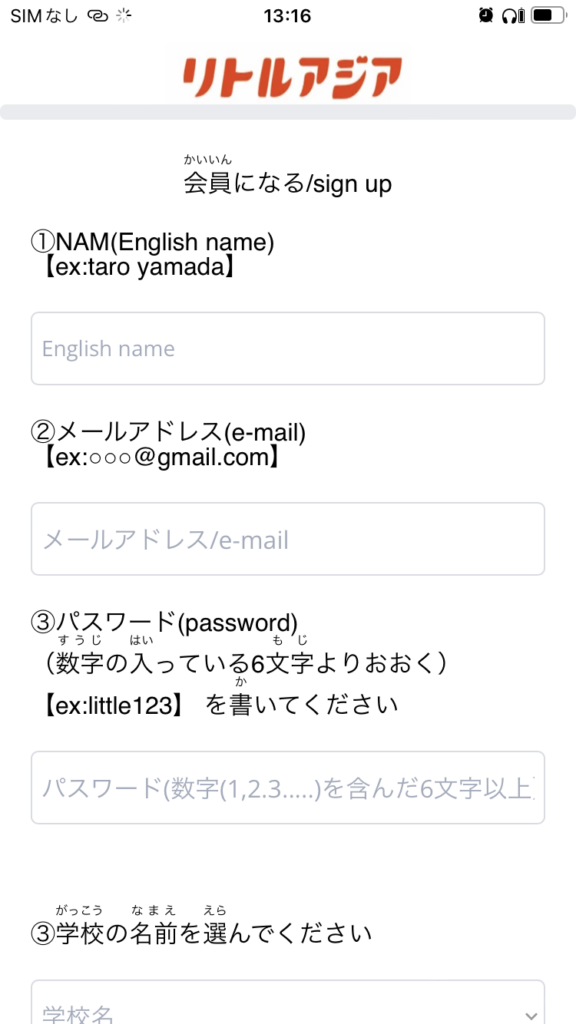Tap the リトルアジア logo

[291, 78]
